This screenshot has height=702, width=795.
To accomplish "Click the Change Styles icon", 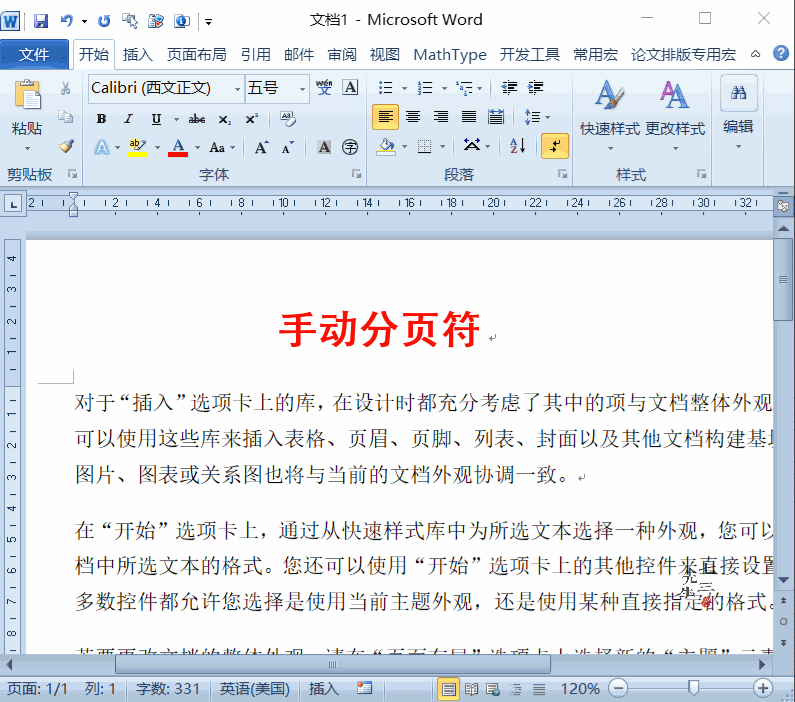I will coord(674,95).
